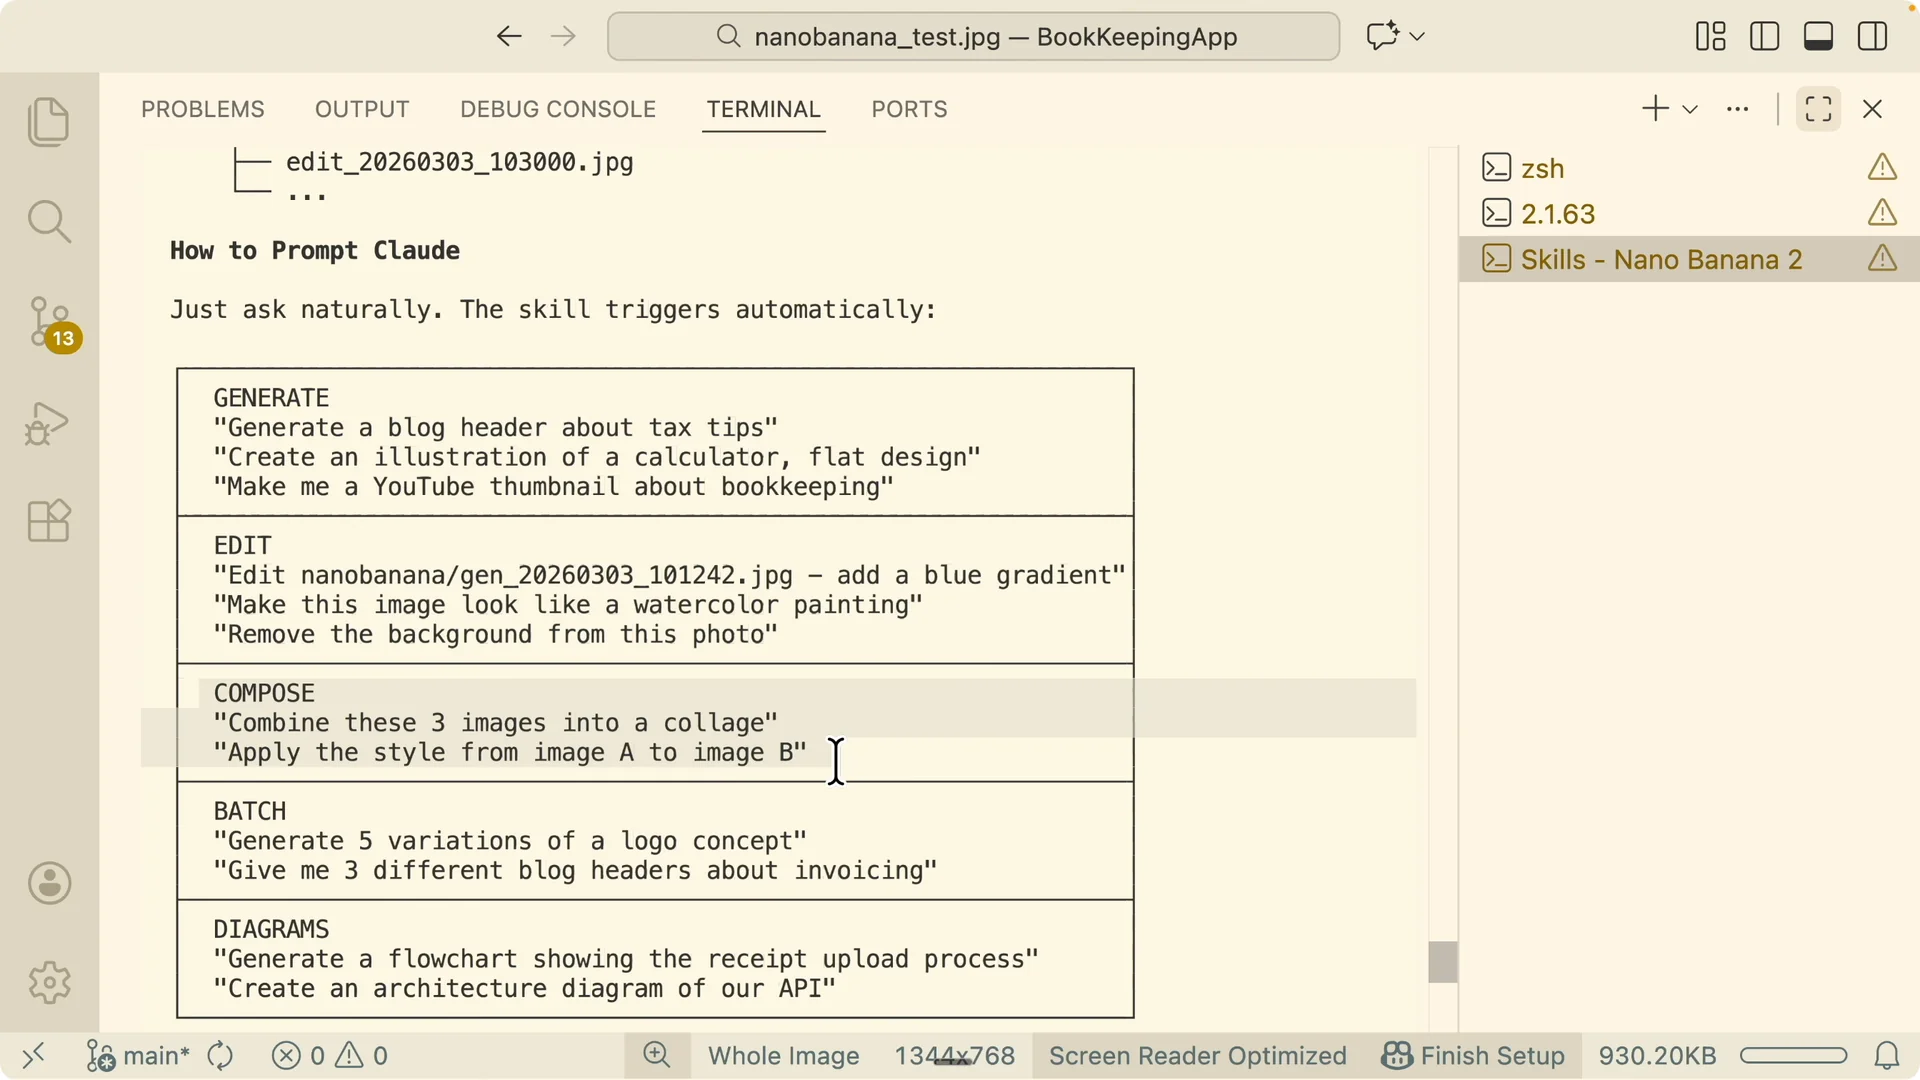Viewport: 1920px width, 1080px height.
Task: Open the Extensions view
Action: tap(49, 521)
